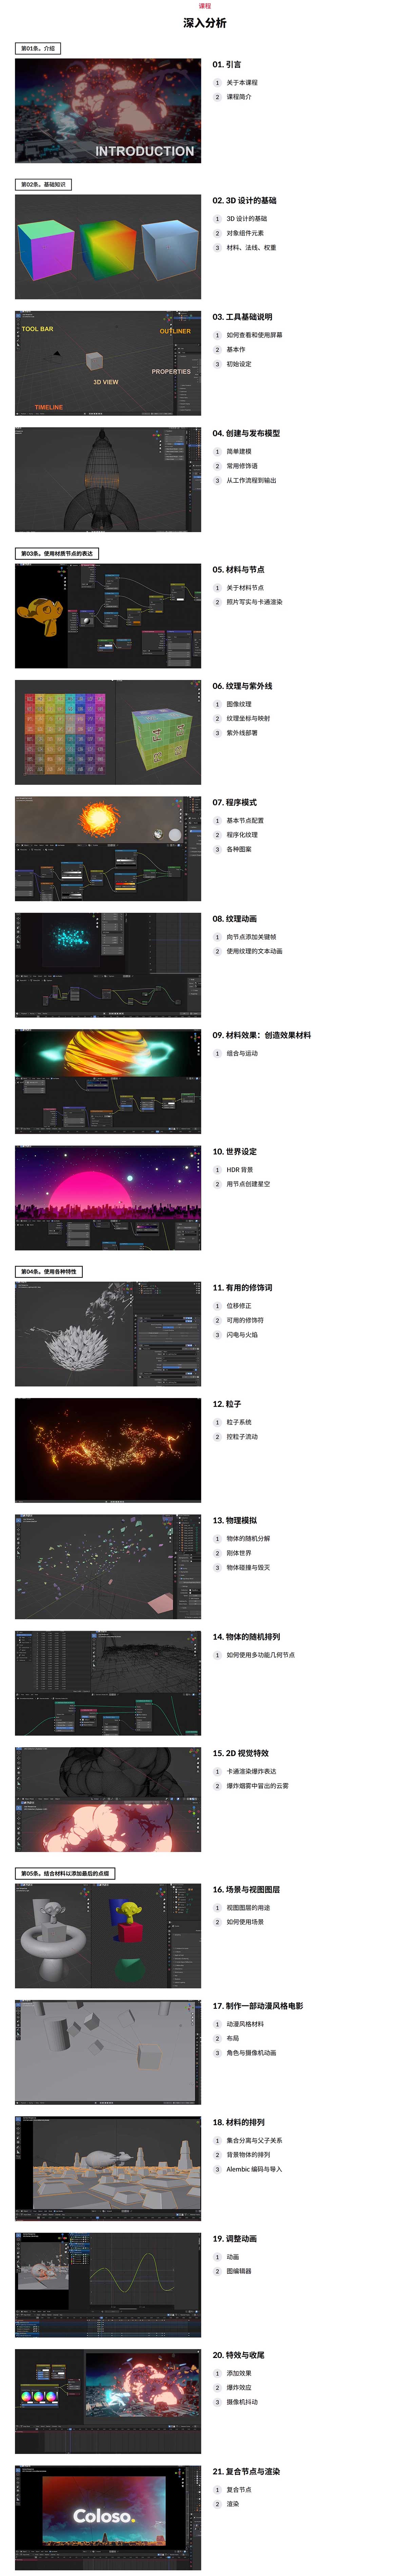Select the lesson item 初始设定
Screen dimensions: 407x2576
[239, 364]
